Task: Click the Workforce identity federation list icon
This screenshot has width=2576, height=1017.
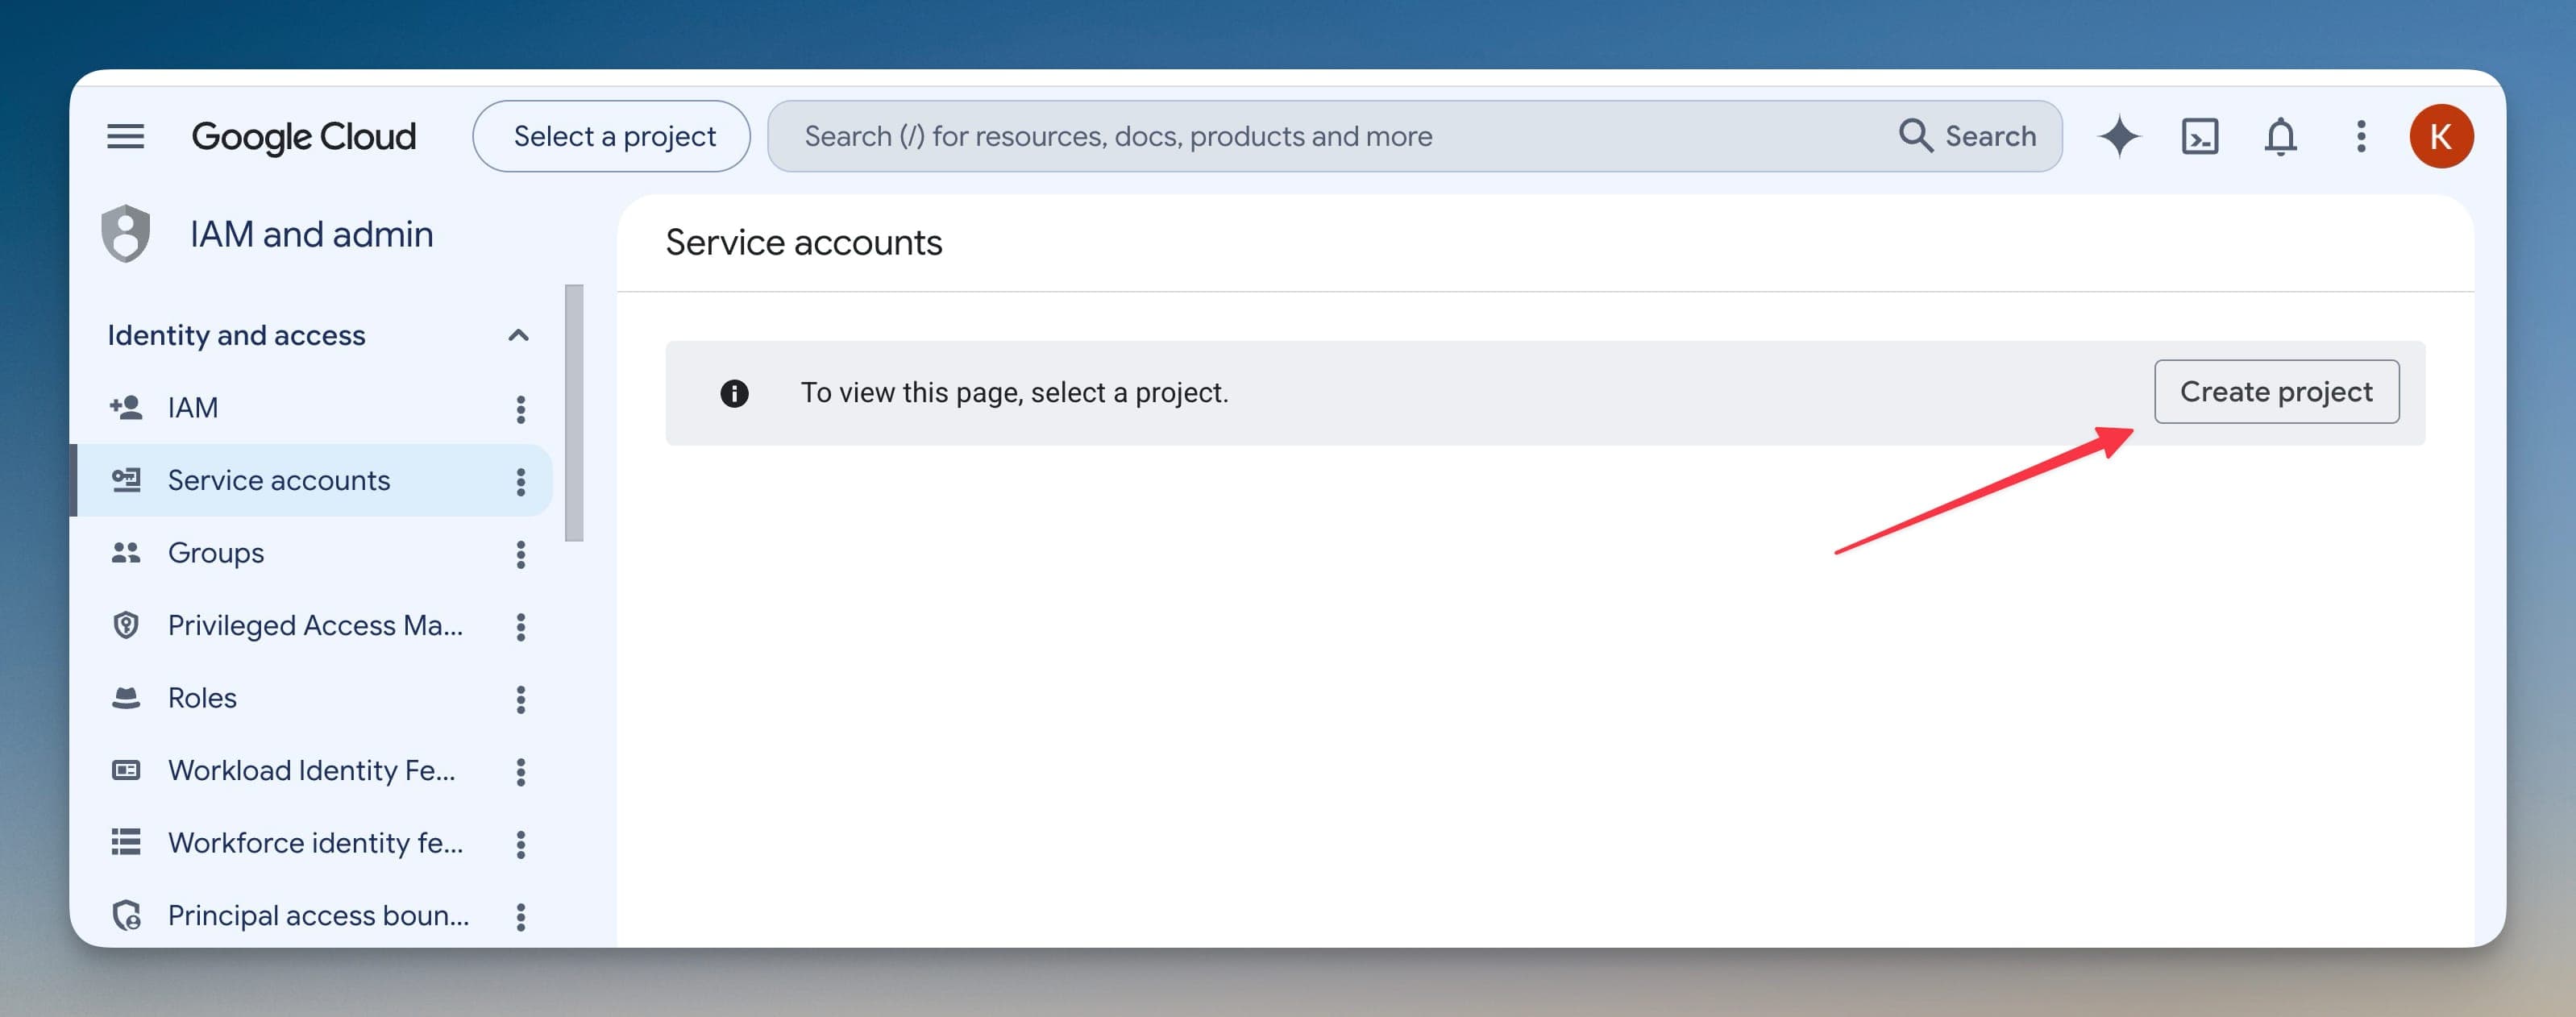Action: click(x=126, y=842)
